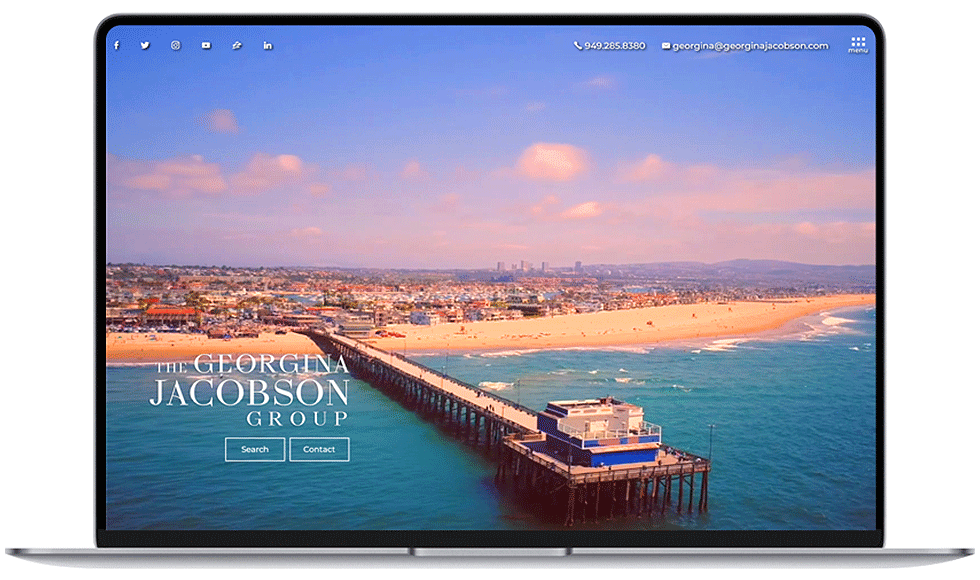Viewport: 980px width, 580px height.
Task: Open the YouTube social icon
Action: (206, 46)
